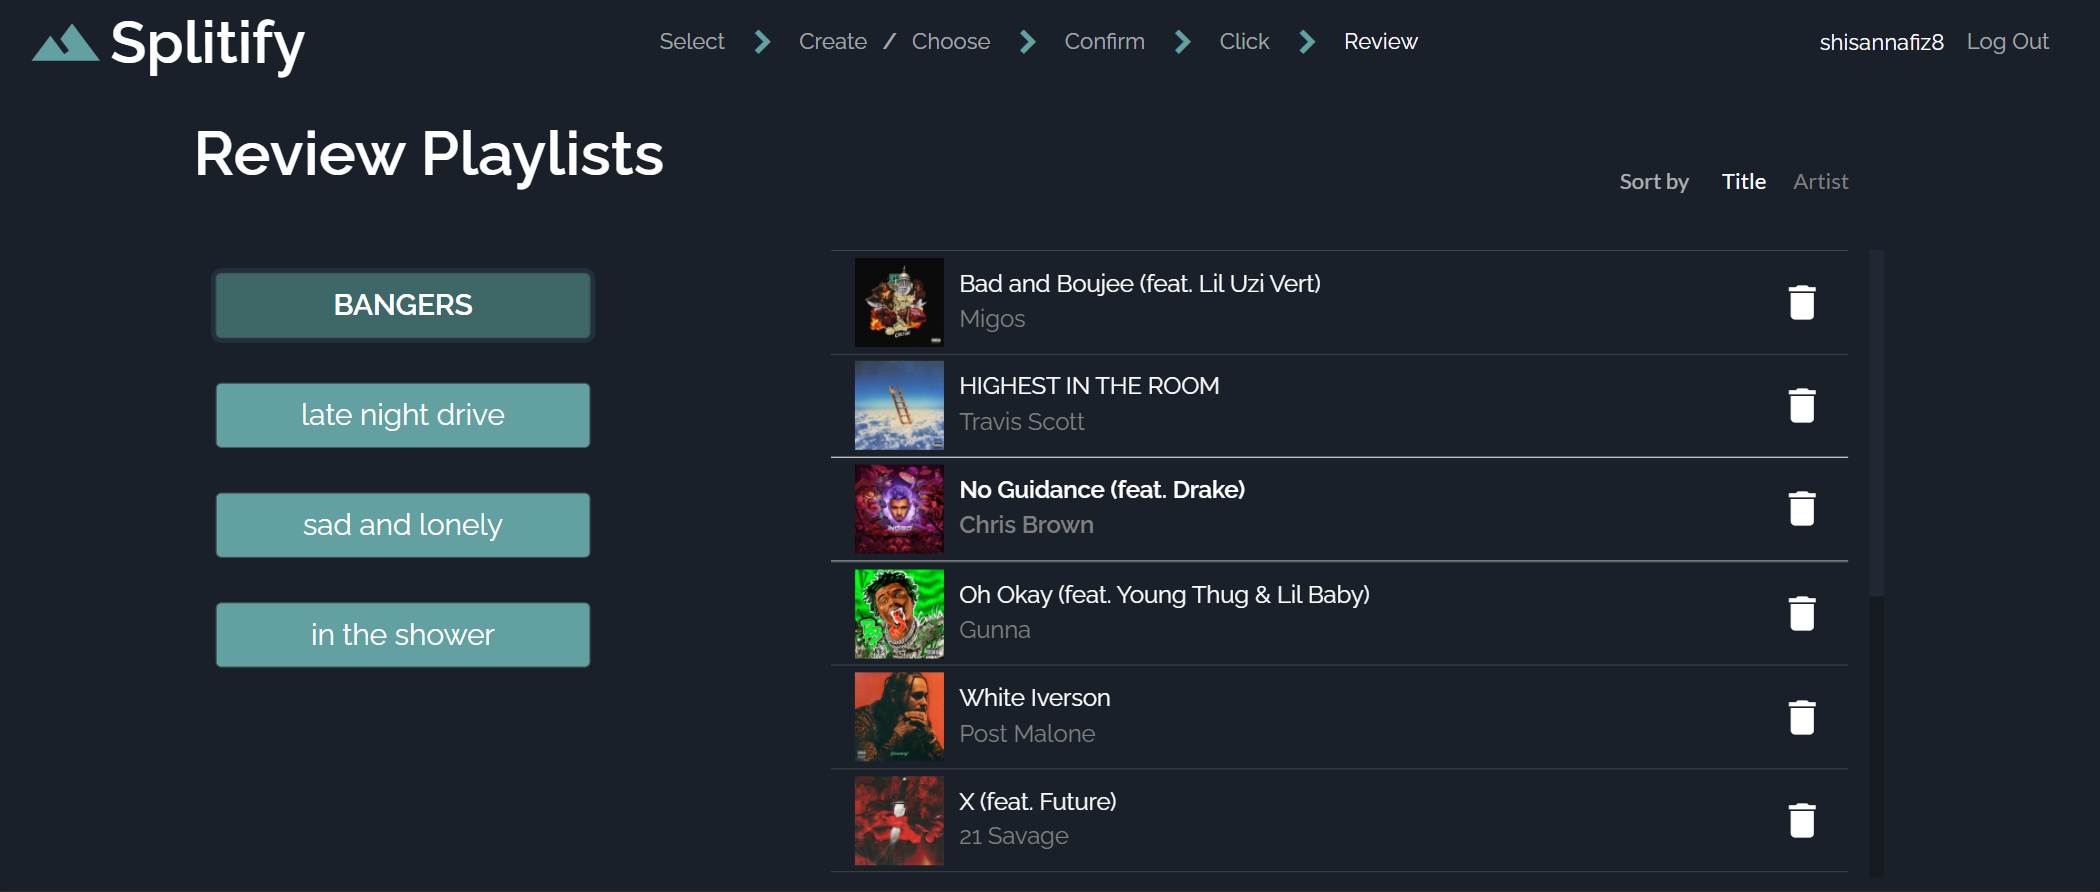View the in the shower playlist

(403, 635)
